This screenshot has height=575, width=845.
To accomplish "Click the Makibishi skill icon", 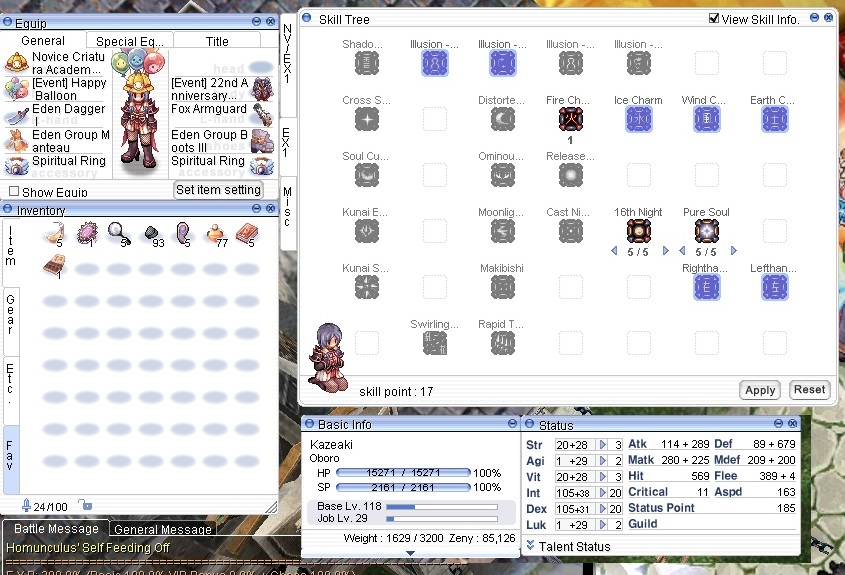I will [502, 287].
